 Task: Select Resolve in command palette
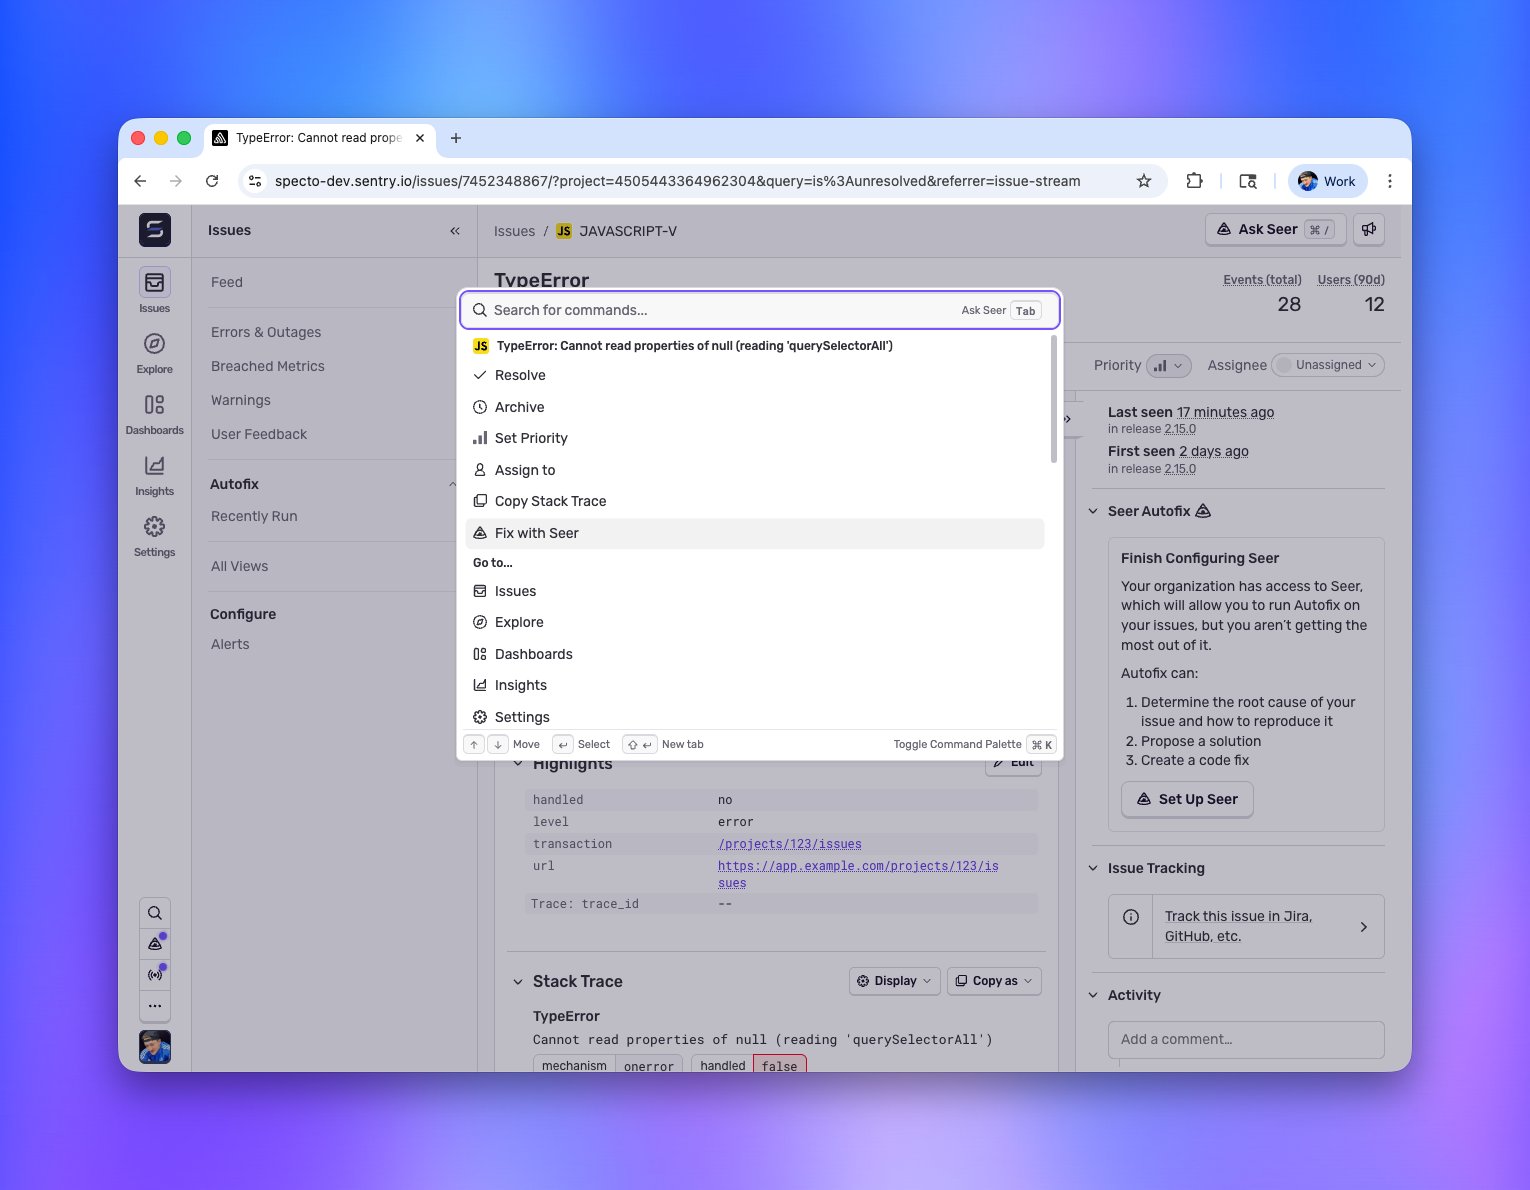point(755,375)
